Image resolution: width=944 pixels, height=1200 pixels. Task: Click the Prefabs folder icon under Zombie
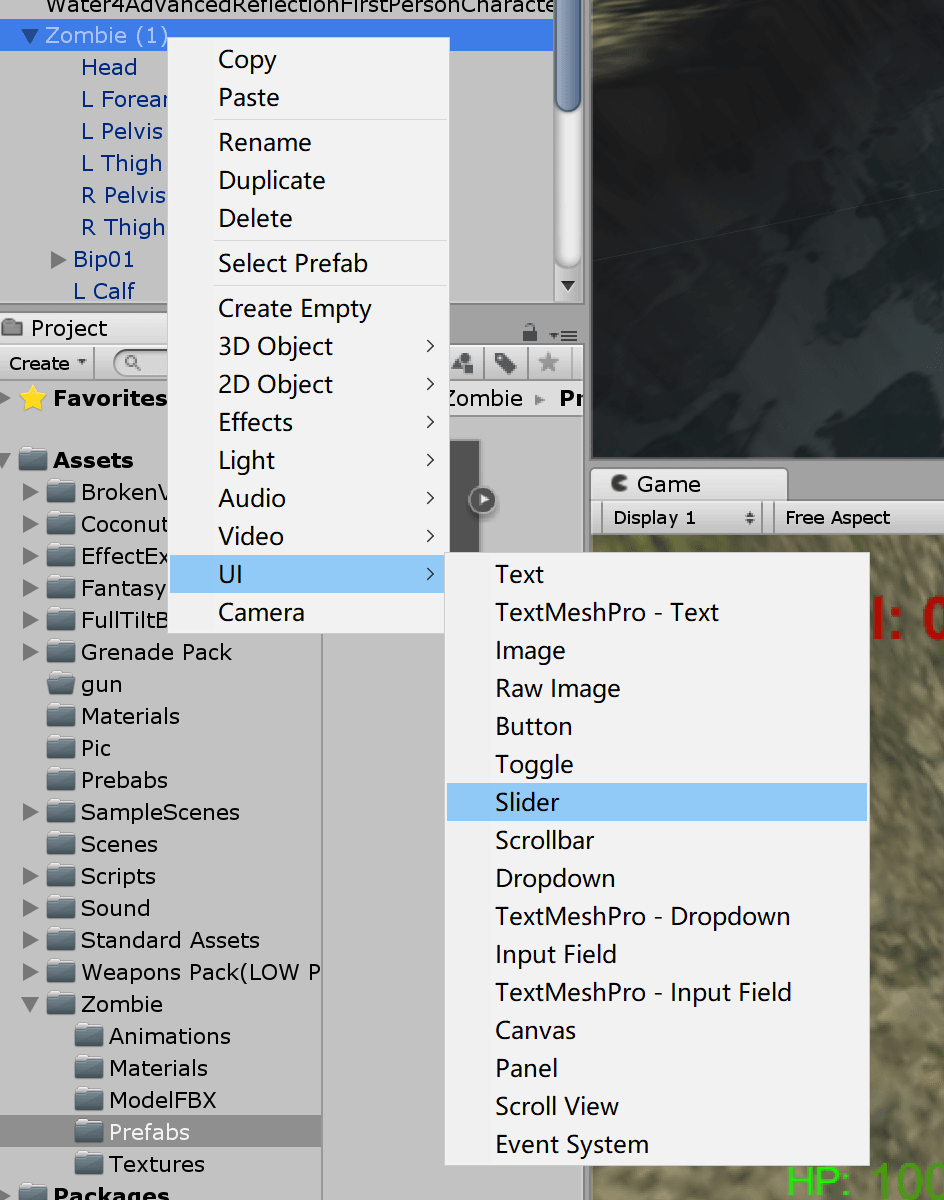(90, 1132)
